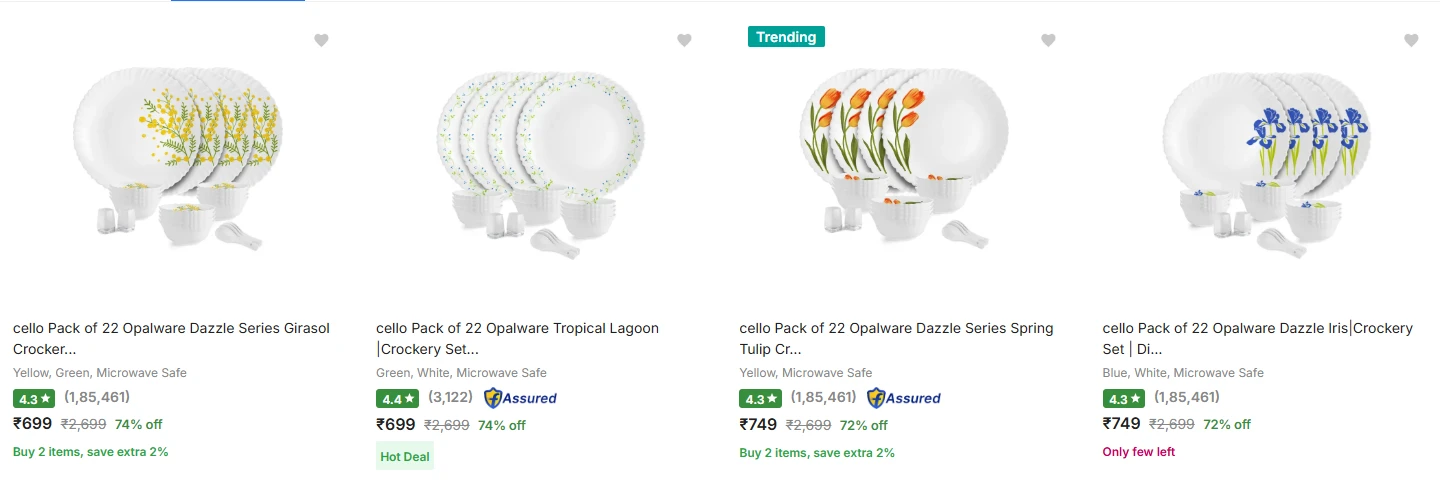The height and width of the screenshot is (480, 1440).
Task: Click the 4.4 star rating badge
Action: point(397,398)
